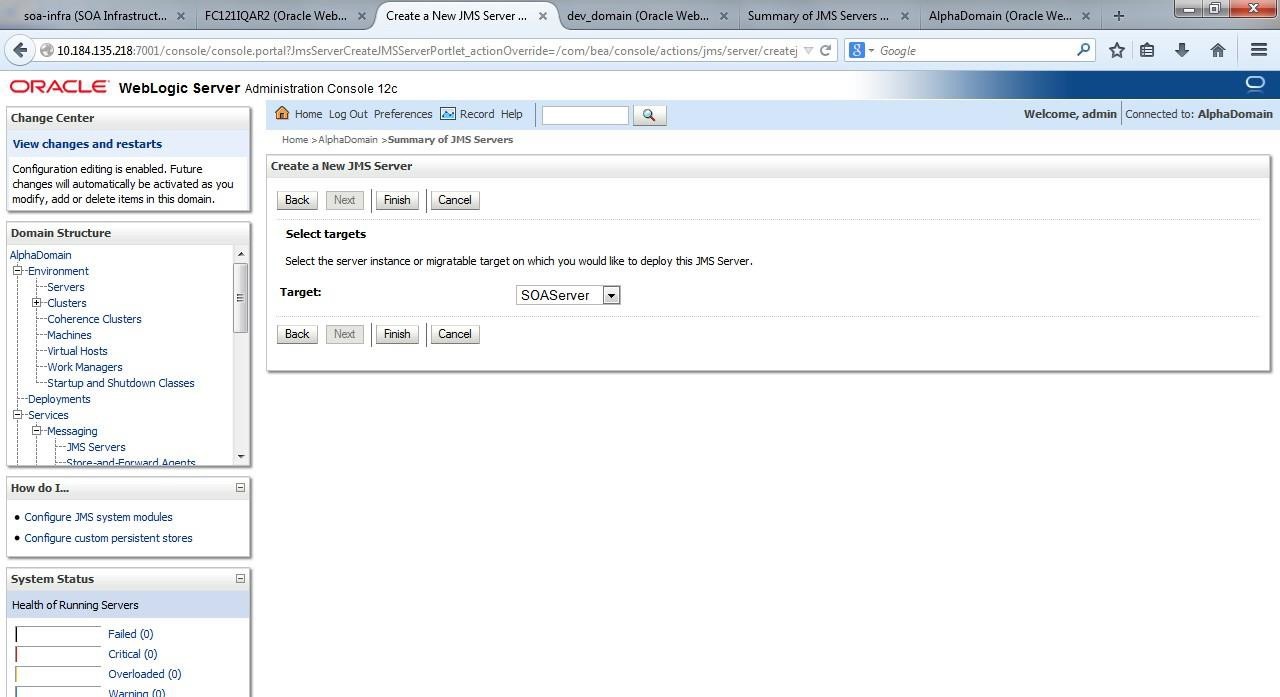Open the Target SOAServer dropdown
Viewport: 1280px width, 697px height.
[x=568, y=295]
